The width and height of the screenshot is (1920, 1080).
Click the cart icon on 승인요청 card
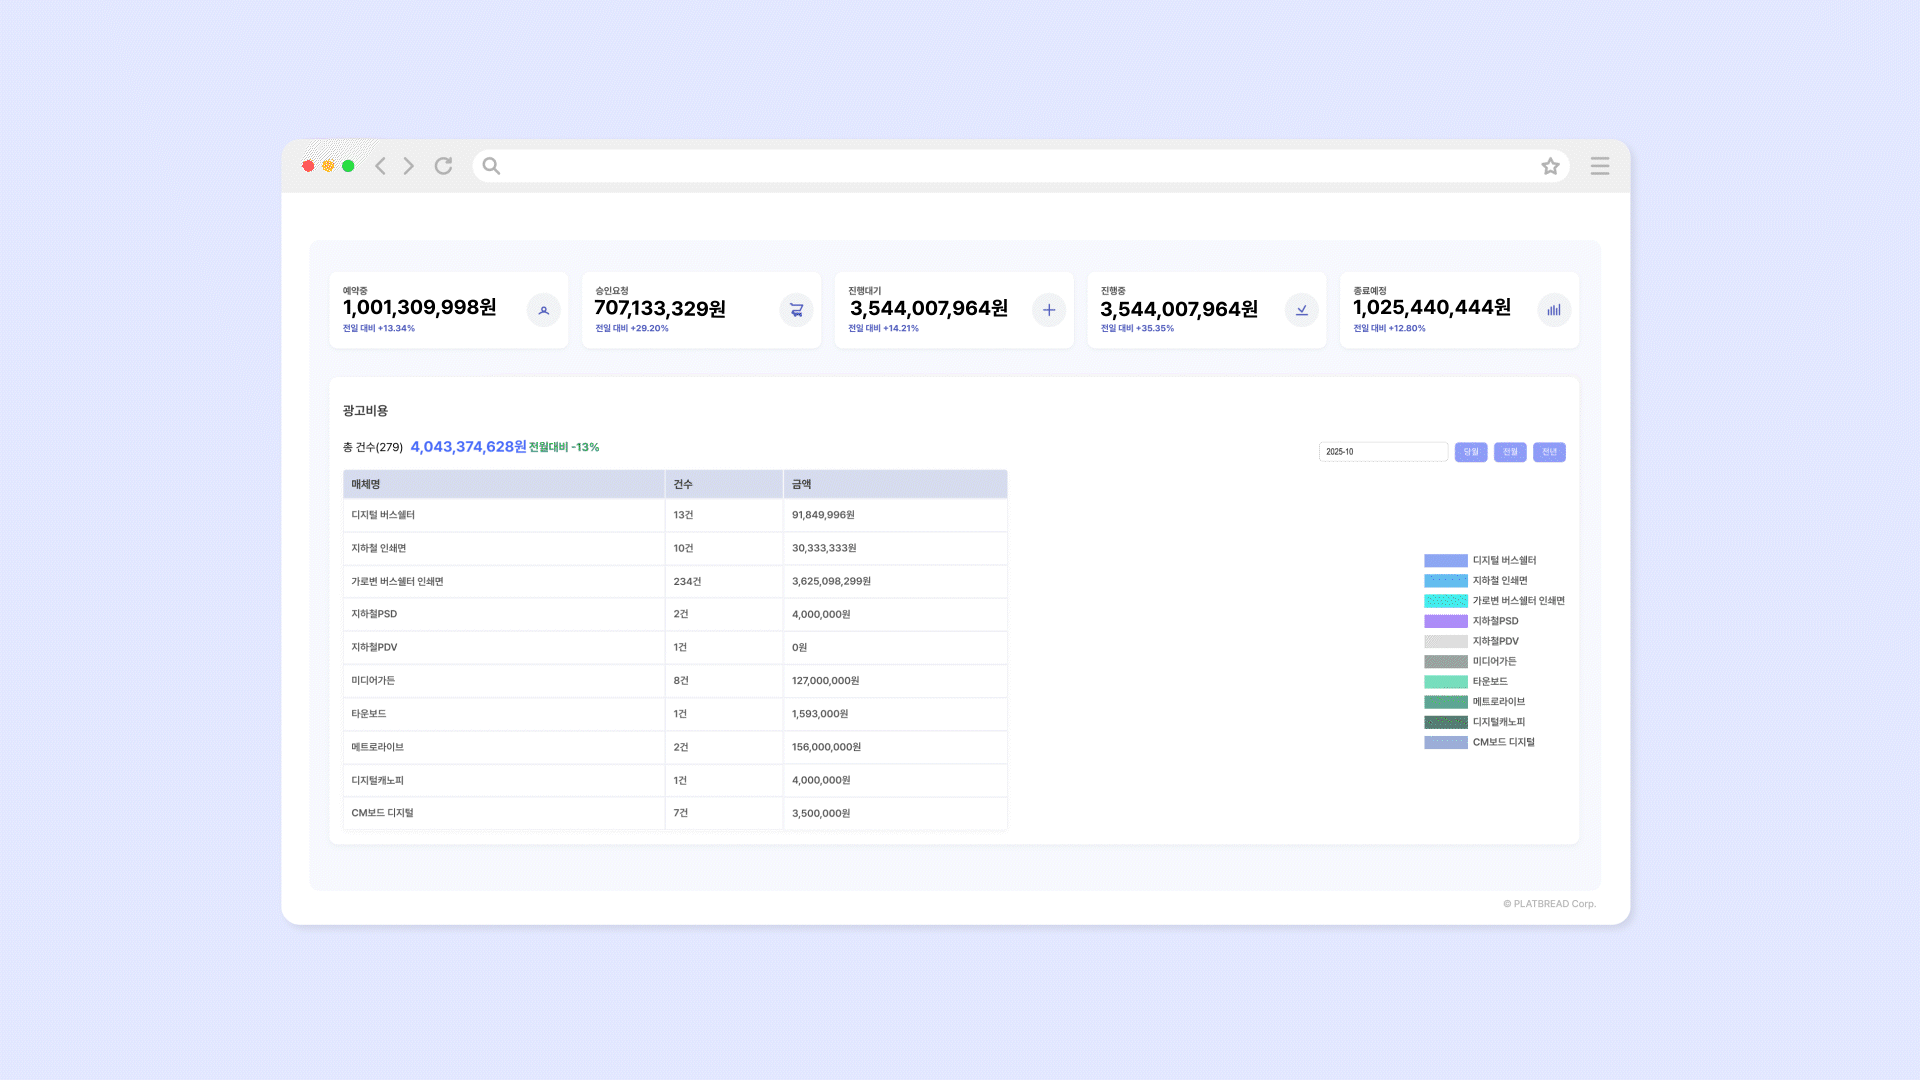(x=796, y=310)
